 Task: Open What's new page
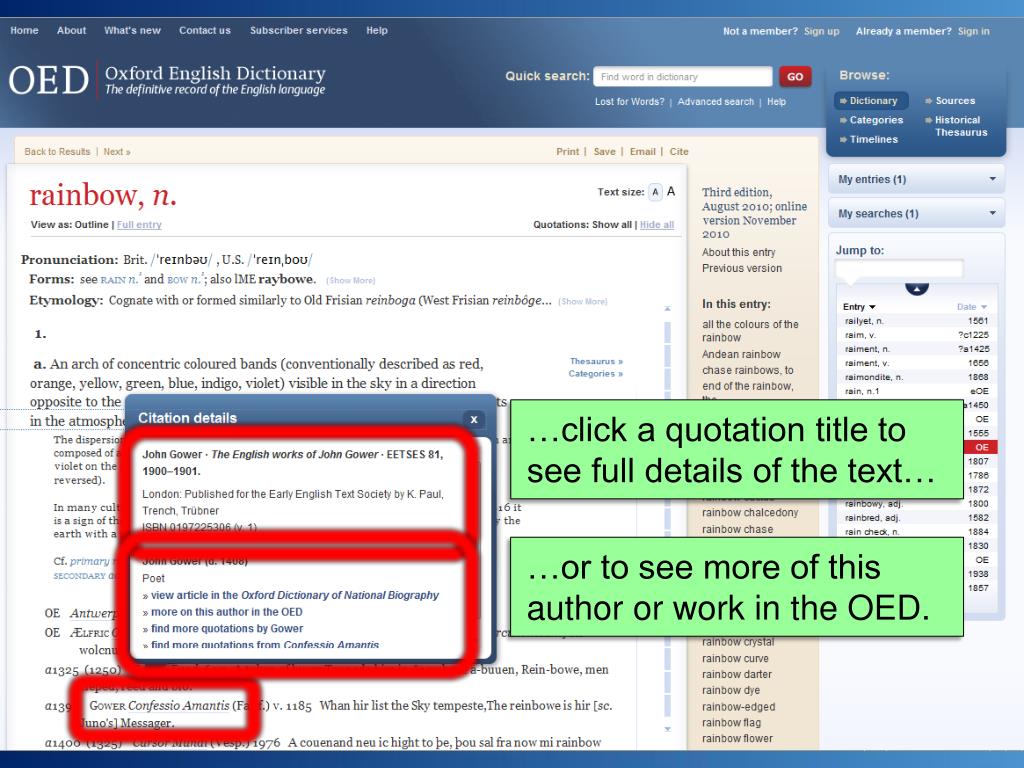click(133, 30)
